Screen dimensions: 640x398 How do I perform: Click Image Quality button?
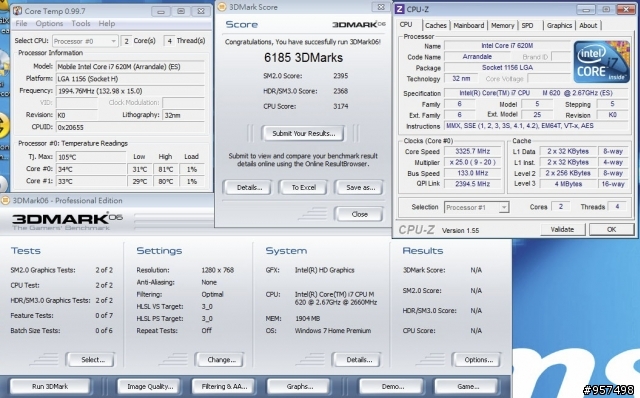pyautogui.click(x=150, y=386)
